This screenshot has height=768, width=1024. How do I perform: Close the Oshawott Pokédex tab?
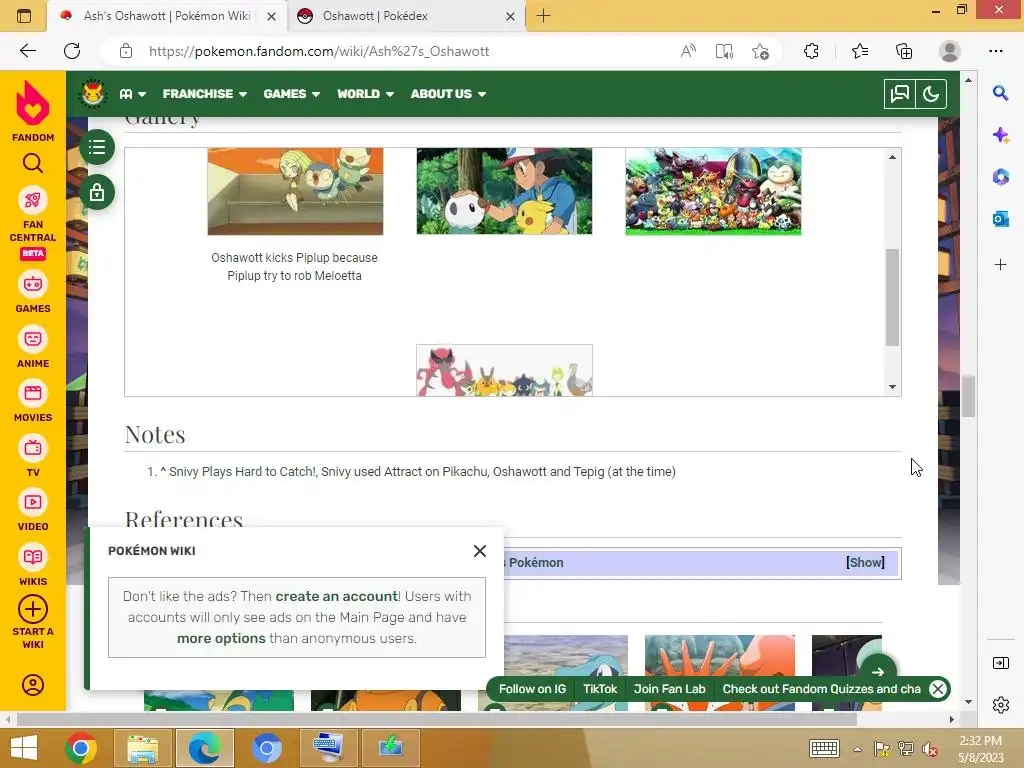click(510, 16)
